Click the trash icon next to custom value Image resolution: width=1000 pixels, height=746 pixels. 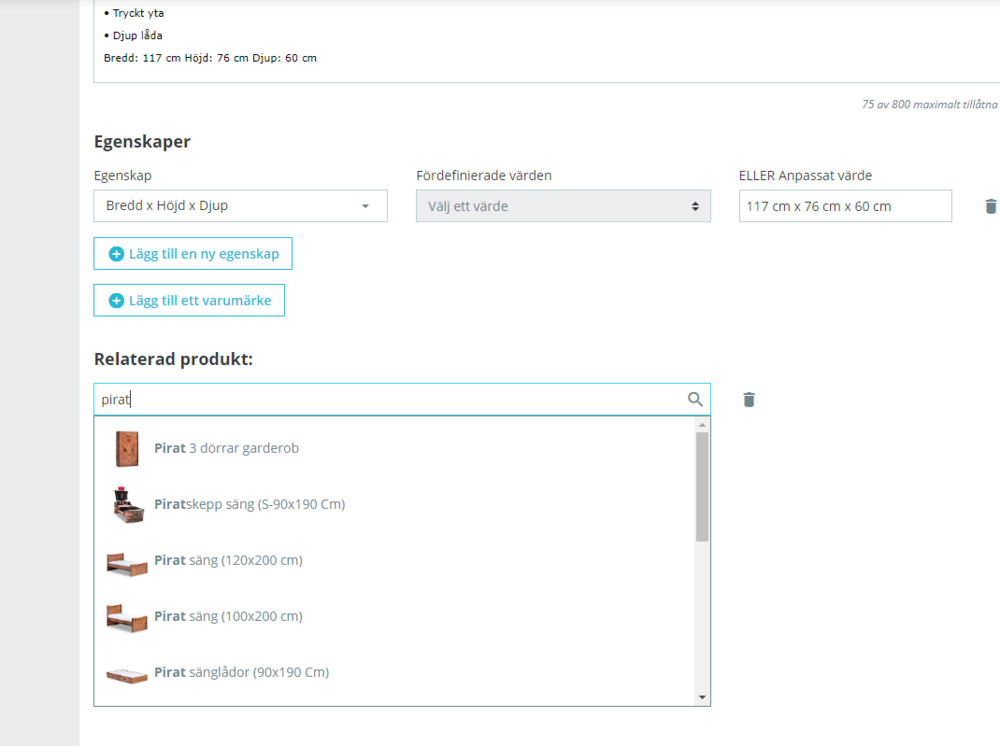tap(990, 206)
